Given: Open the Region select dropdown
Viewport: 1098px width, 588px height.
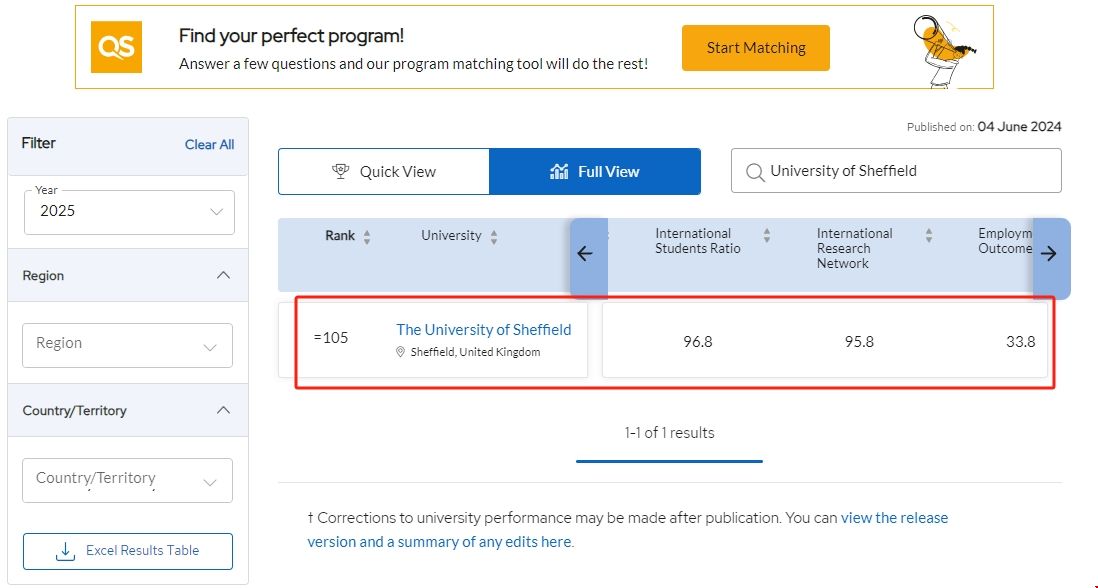Looking at the screenshot, I should [x=127, y=344].
